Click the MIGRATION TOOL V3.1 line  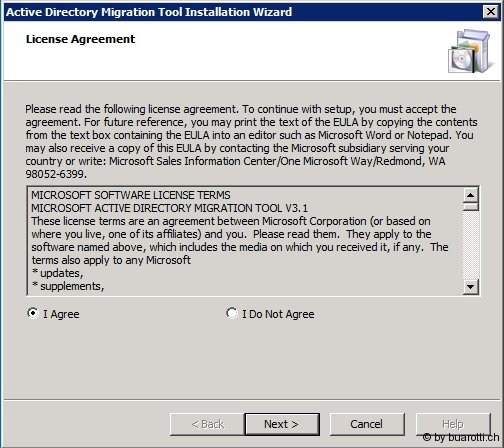coord(169,208)
